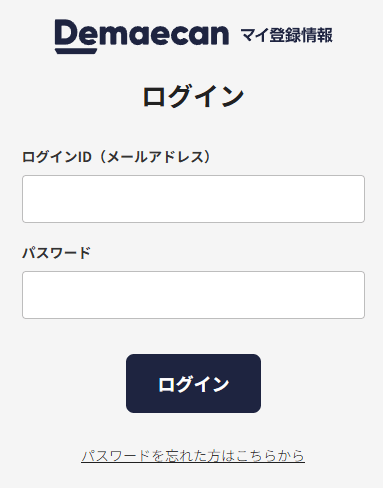Click the ログインID(メールアドレス)label
Viewport: 383px width, 488px height.
coord(116,157)
